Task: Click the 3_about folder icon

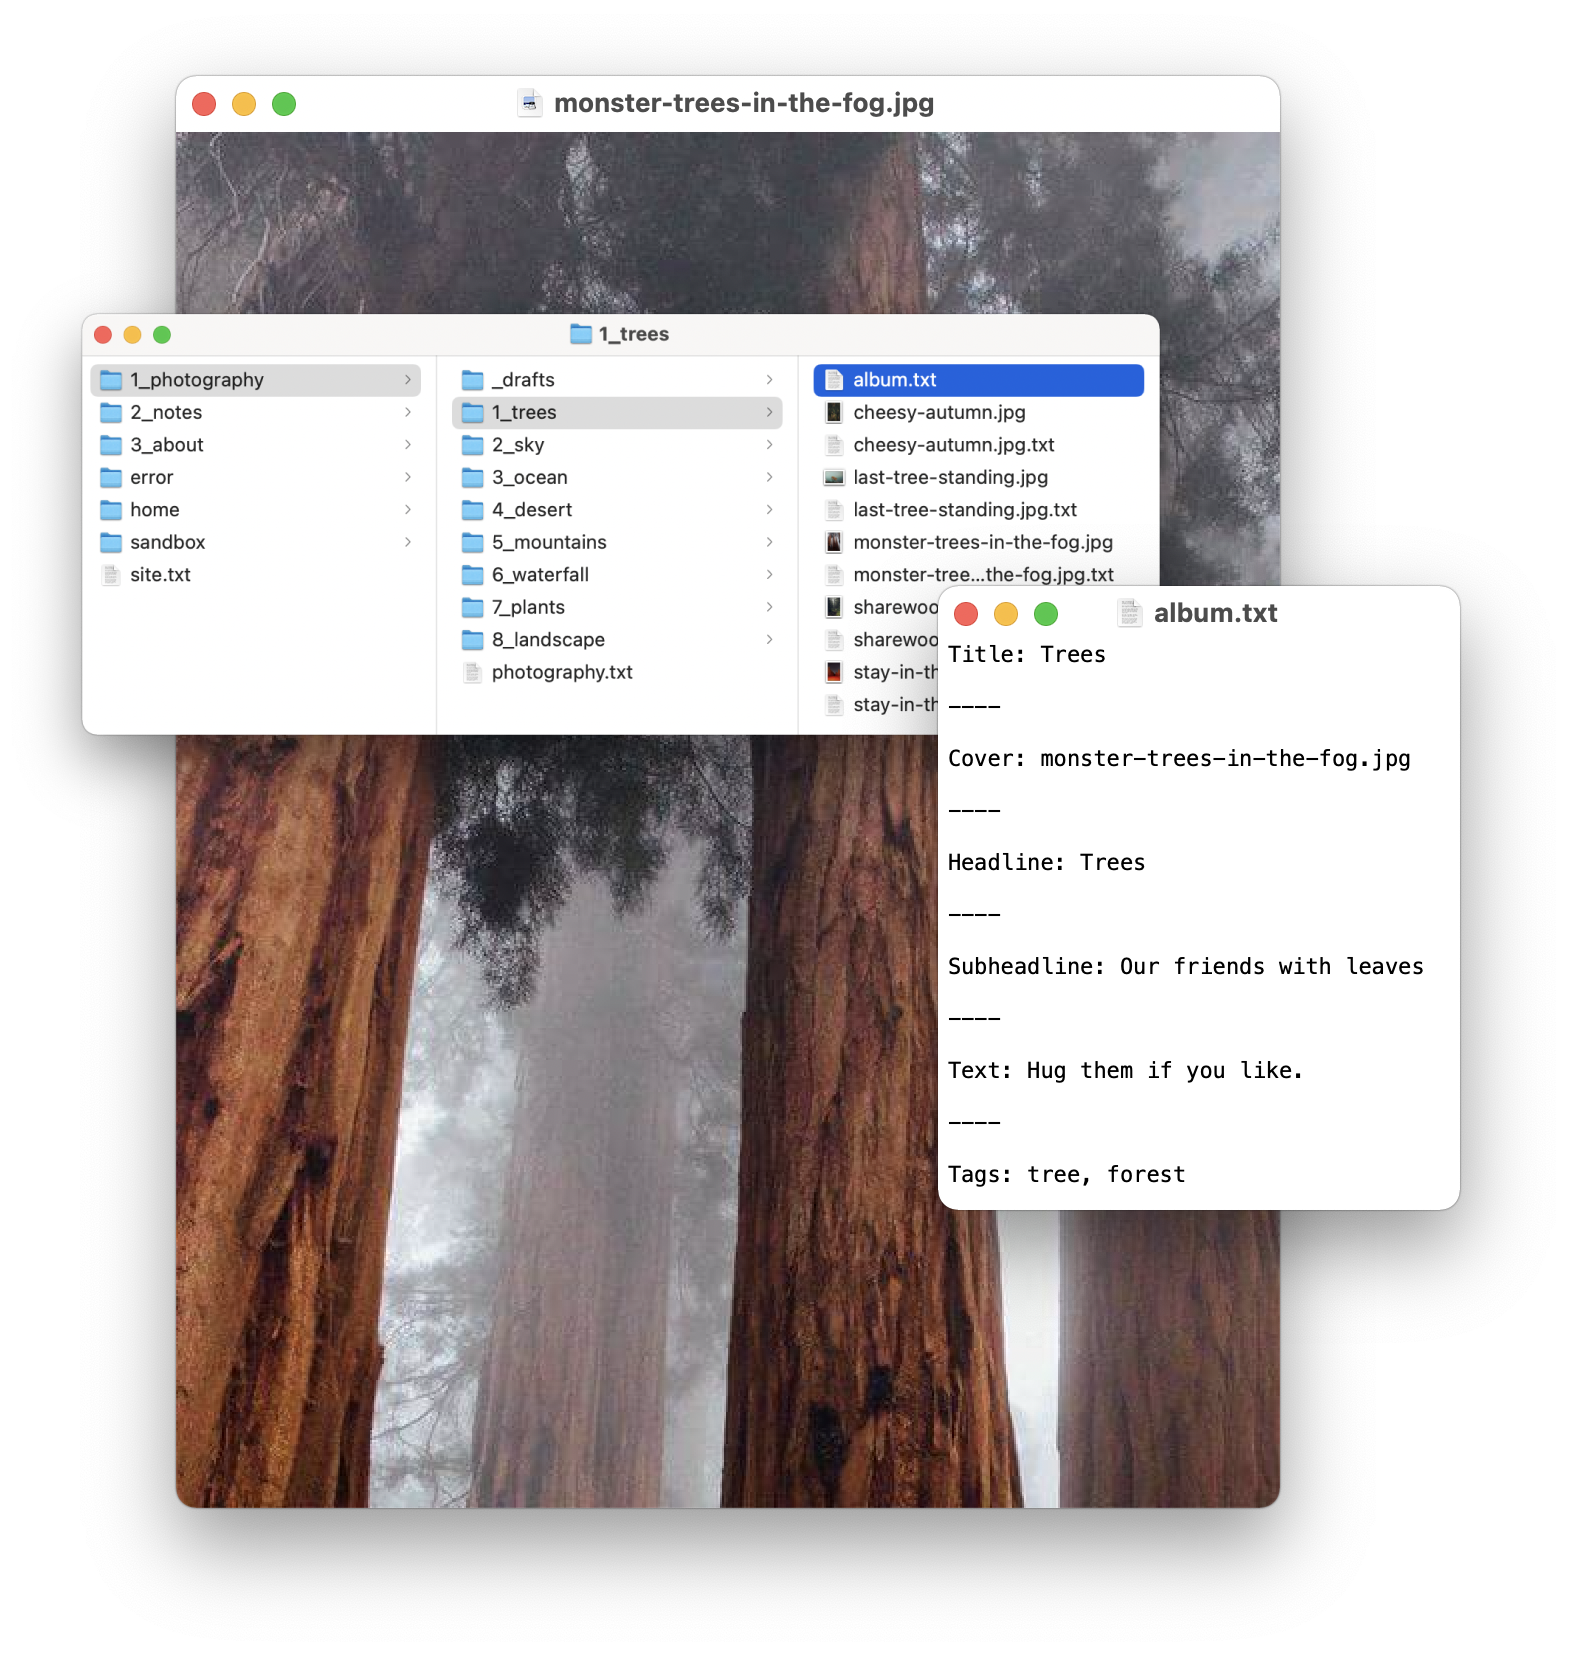Action: (x=111, y=445)
